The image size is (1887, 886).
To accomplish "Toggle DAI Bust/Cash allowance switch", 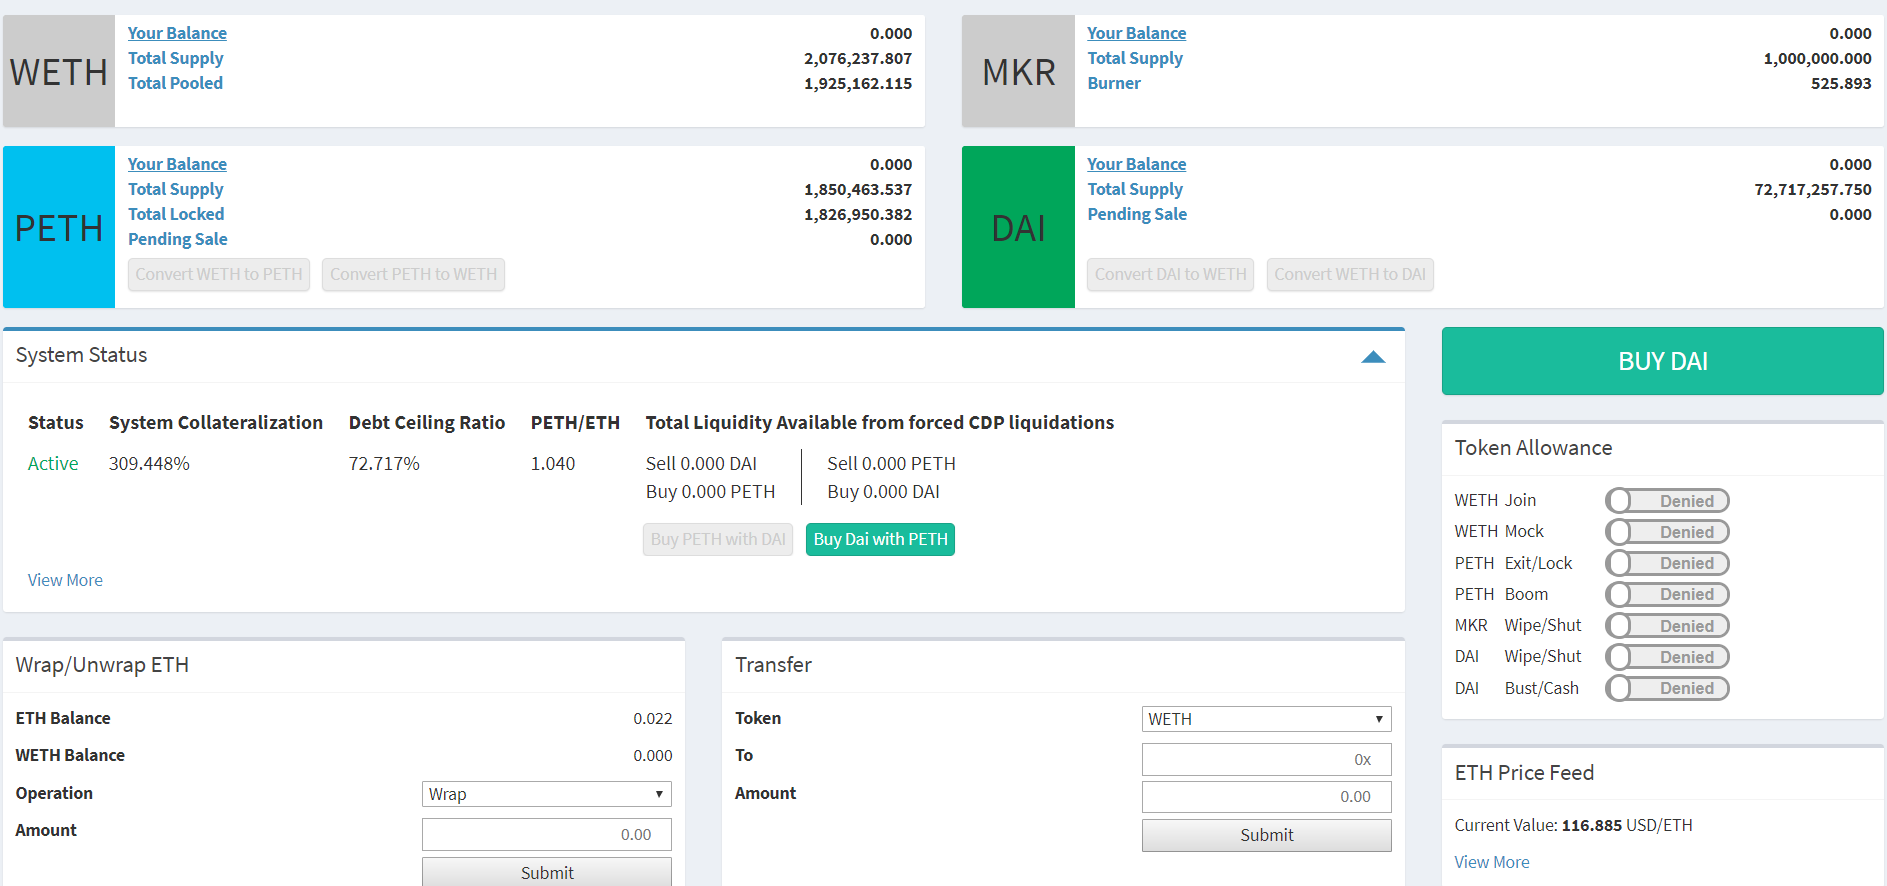I will tap(1667, 688).
